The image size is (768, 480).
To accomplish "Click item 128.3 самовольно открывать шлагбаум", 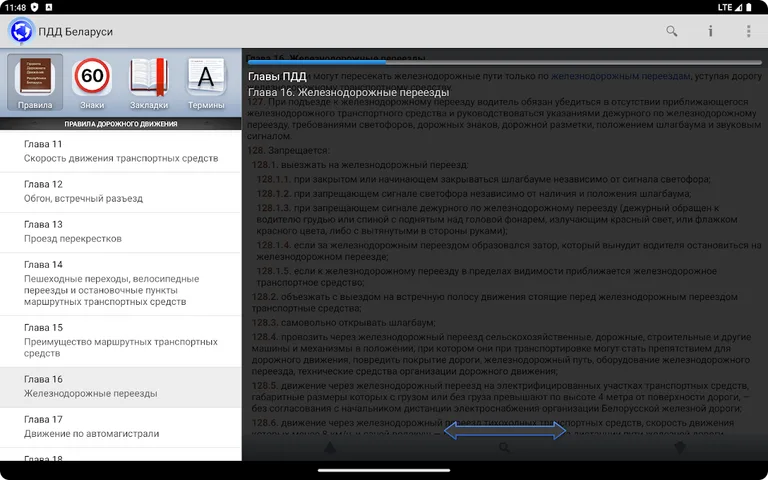I will [343, 323].
